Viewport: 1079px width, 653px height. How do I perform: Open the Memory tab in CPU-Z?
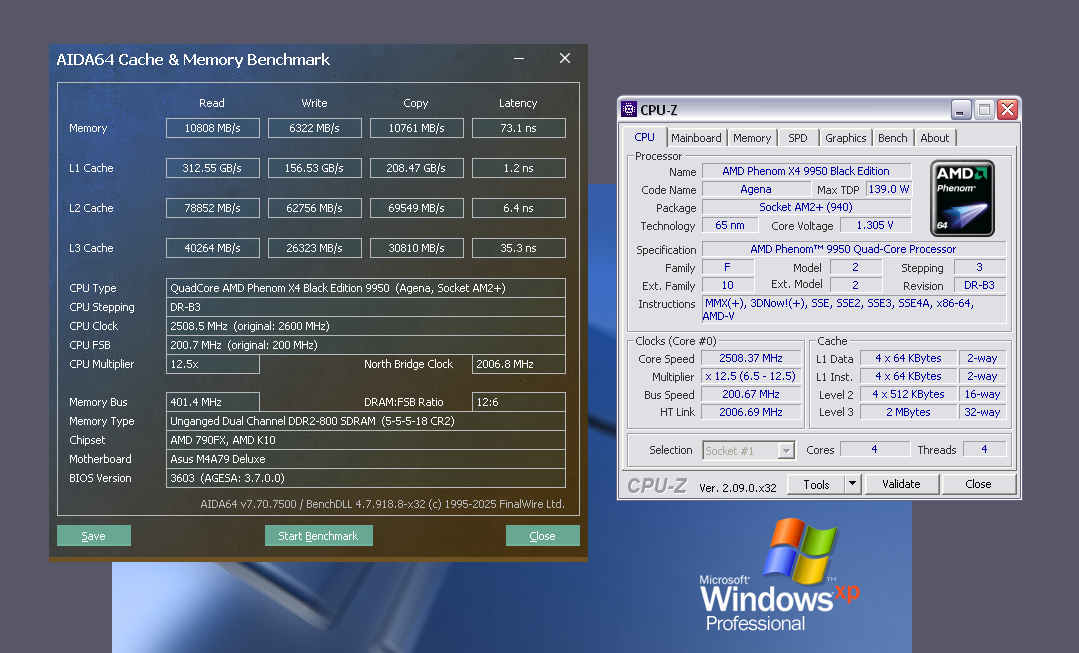tap(752, 138)
